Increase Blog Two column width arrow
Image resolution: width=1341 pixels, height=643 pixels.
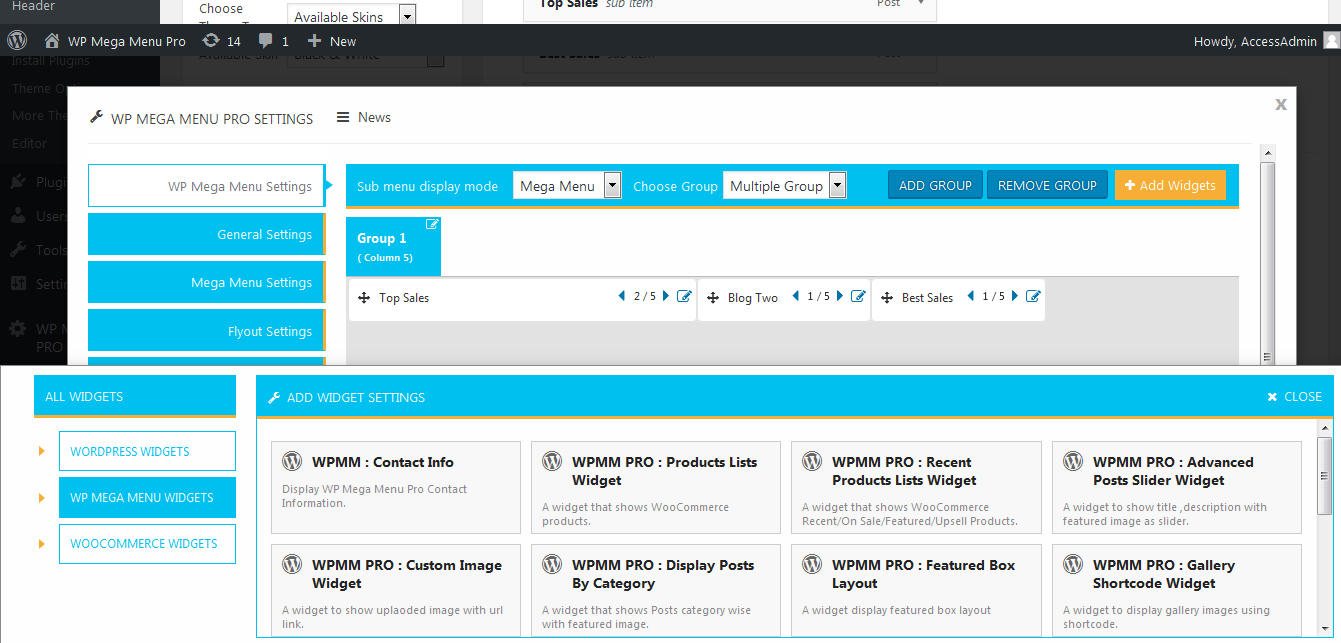[840, 296]
